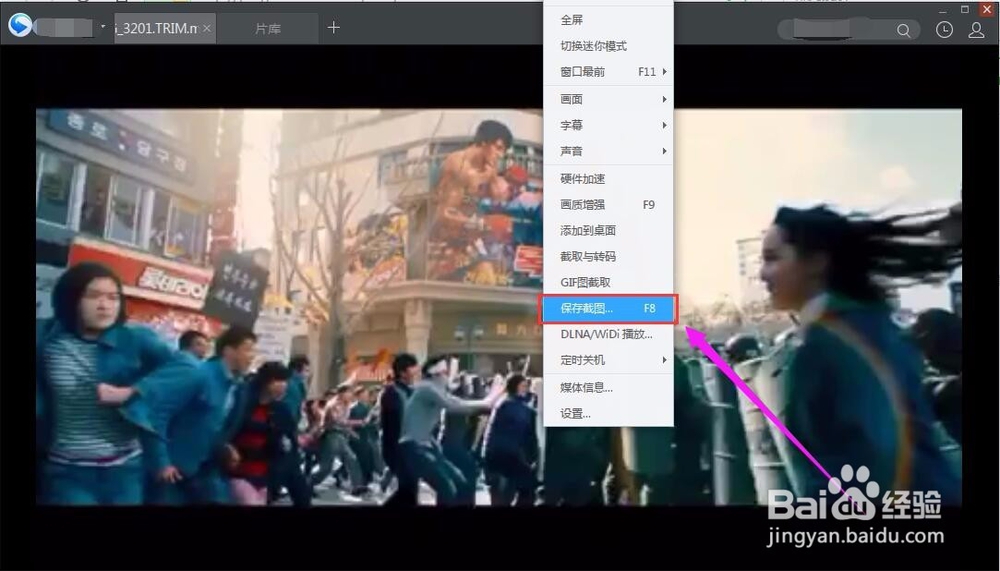Close the _3201.TRIM tab

coord(207,28)
